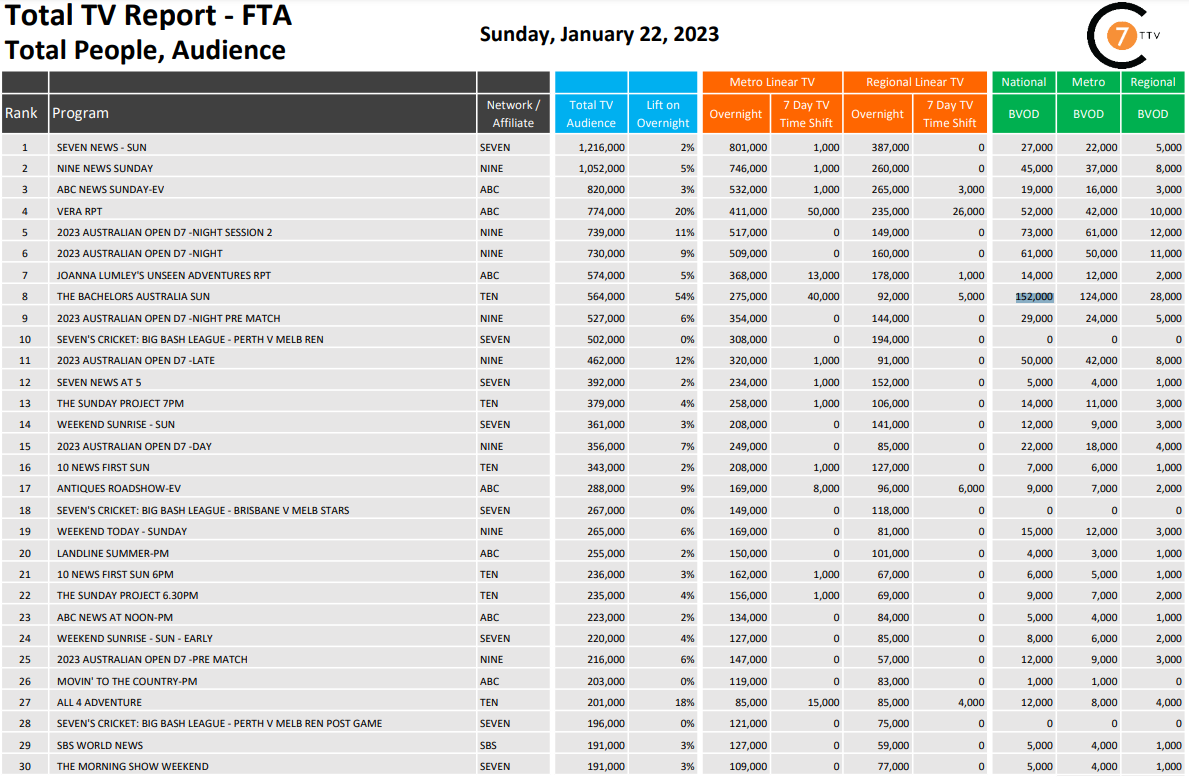Click the Sunday, January 22, 2023 date
Image resolution: width=1189 pixels, height=777 pixels.
click(599, 34)
